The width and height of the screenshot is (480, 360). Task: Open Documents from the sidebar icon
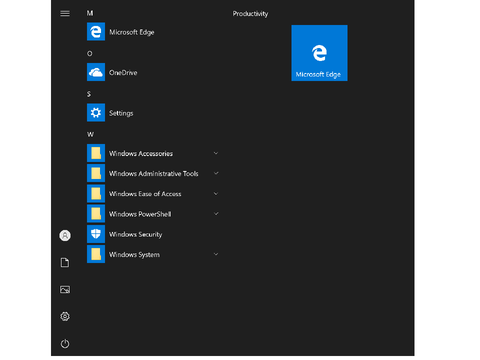pos(65,263)
